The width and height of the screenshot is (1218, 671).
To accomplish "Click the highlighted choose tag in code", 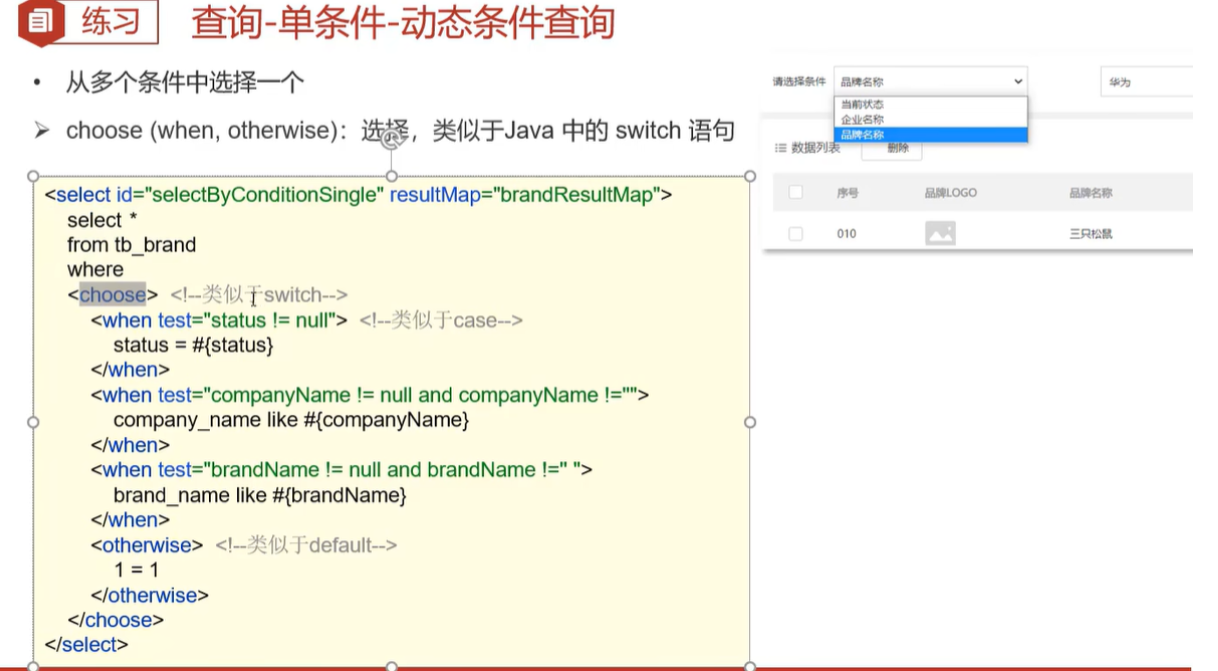I will (112, 295).
